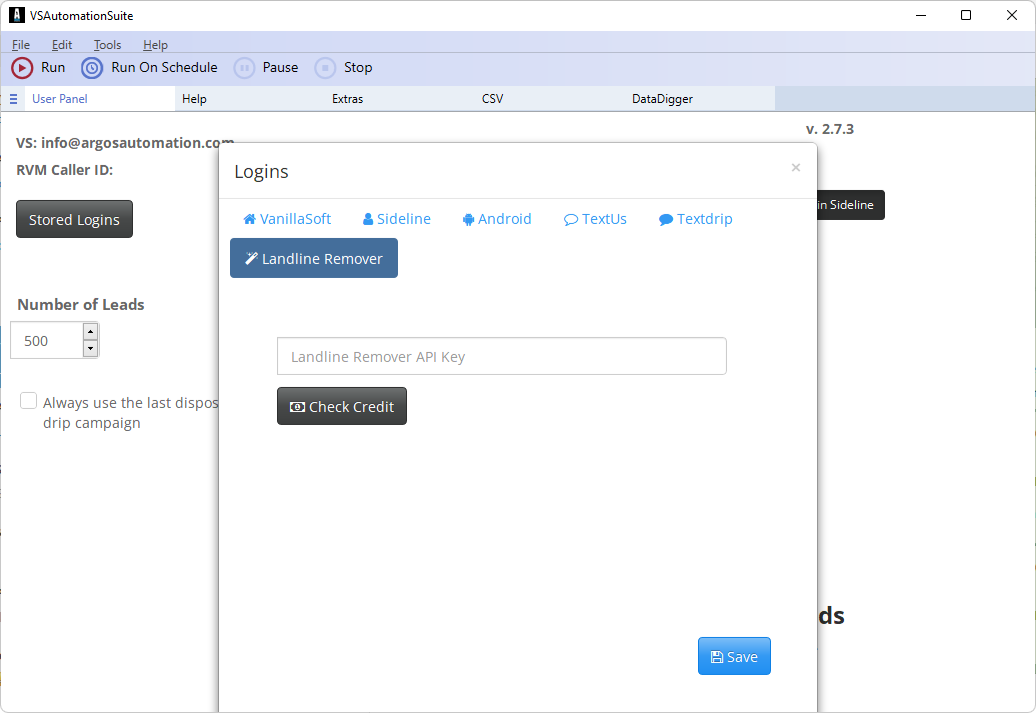Save the login settings
1036x713 pixels.
(734, 656)
